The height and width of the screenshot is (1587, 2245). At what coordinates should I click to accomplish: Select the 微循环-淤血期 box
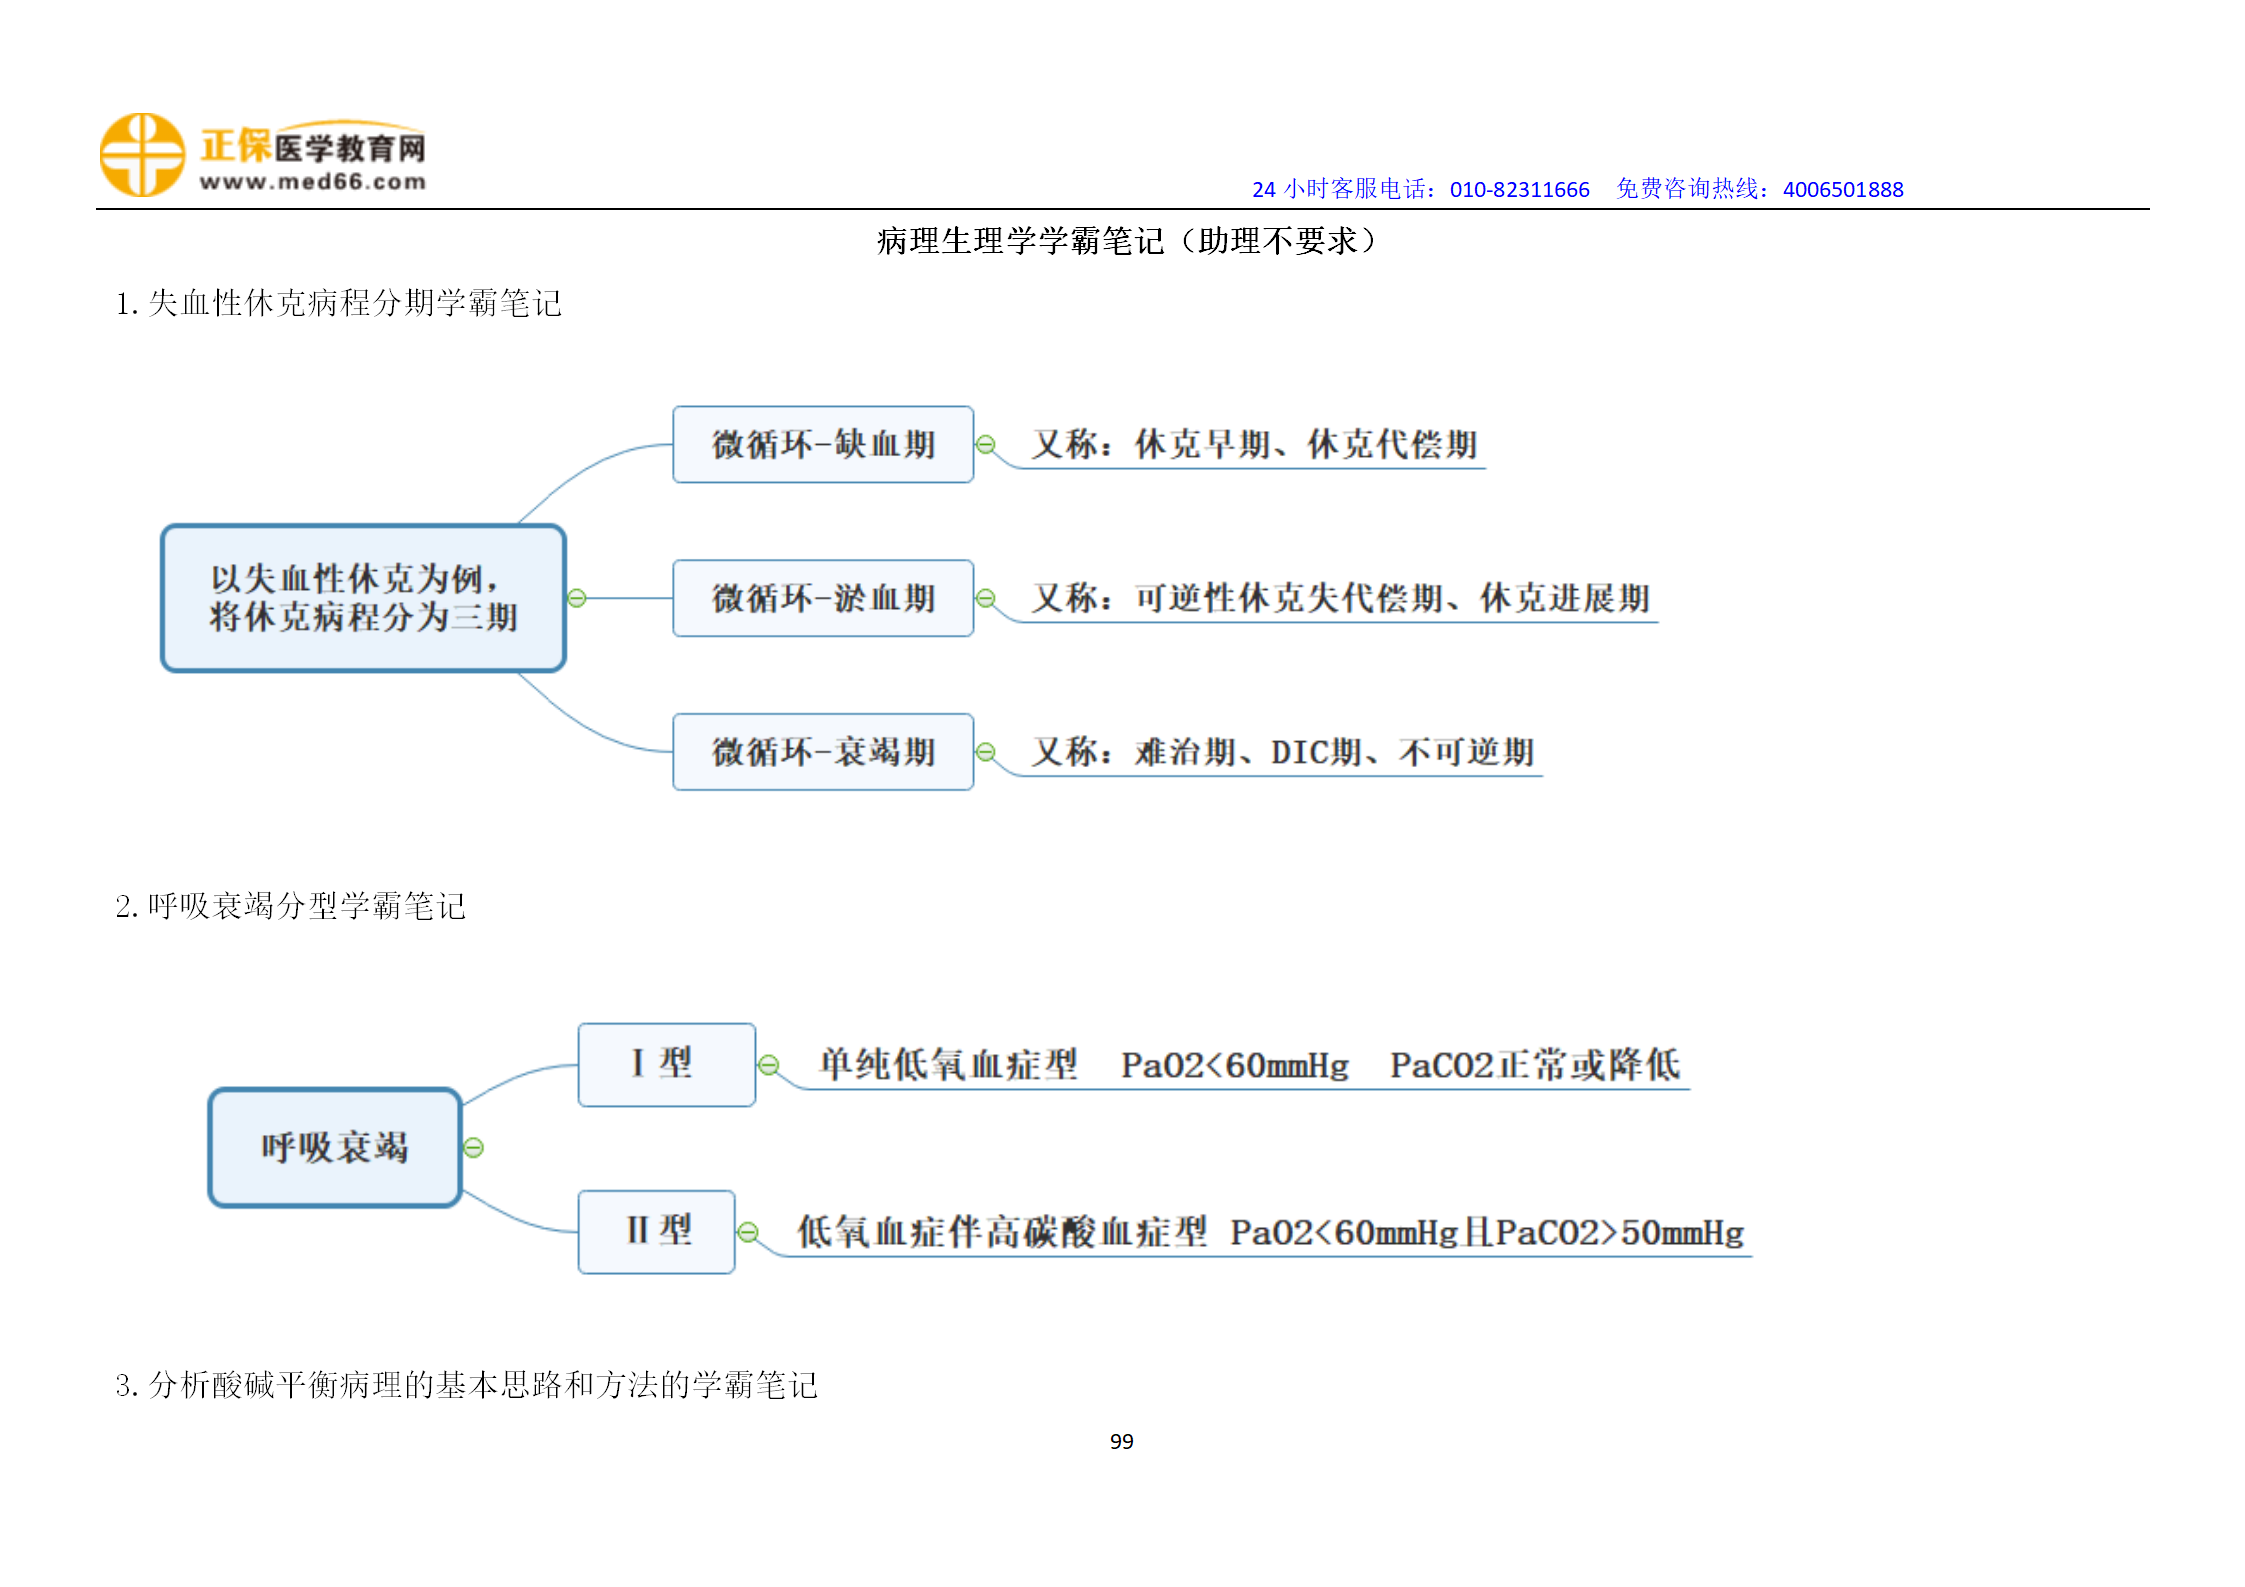[822, 598]
